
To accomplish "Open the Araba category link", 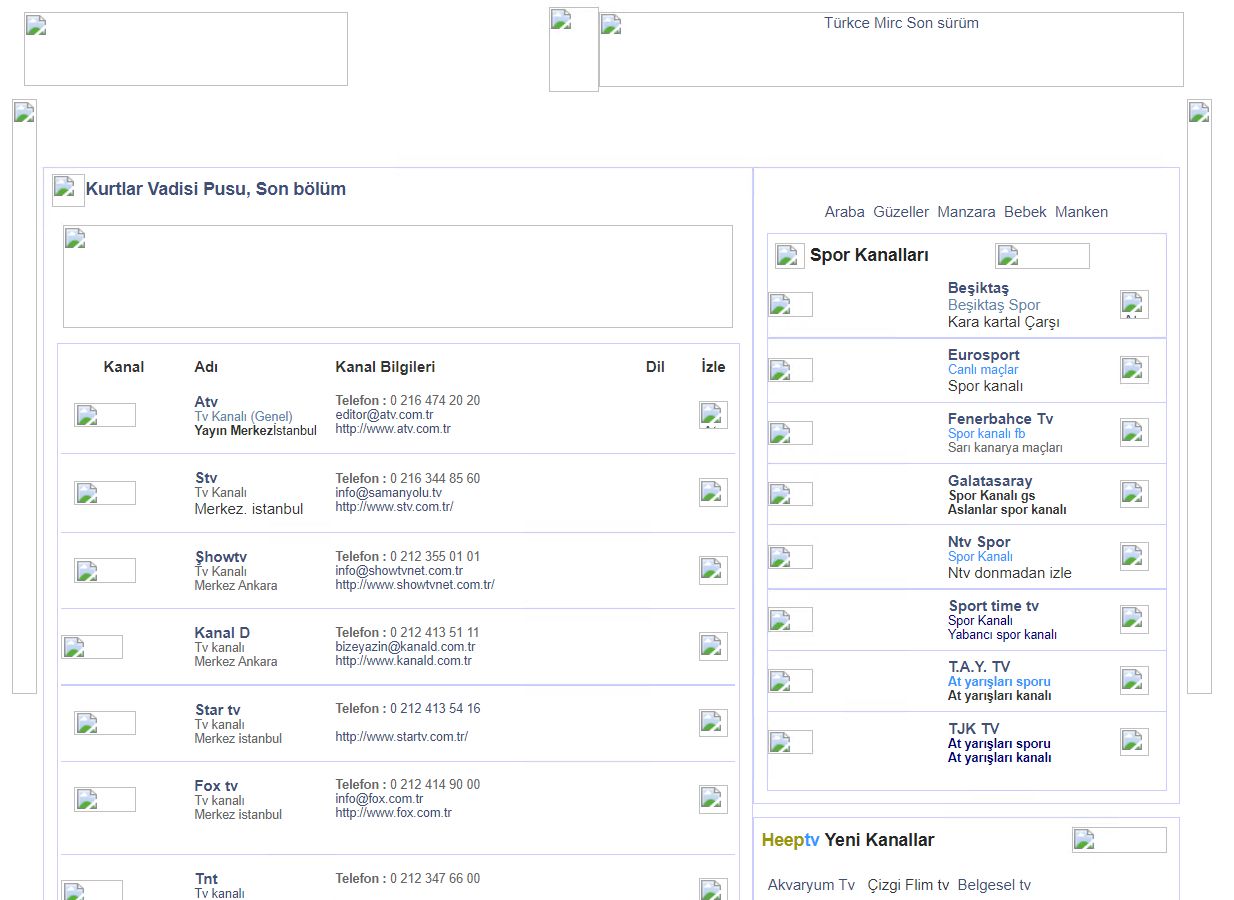I will click(844, 212).
